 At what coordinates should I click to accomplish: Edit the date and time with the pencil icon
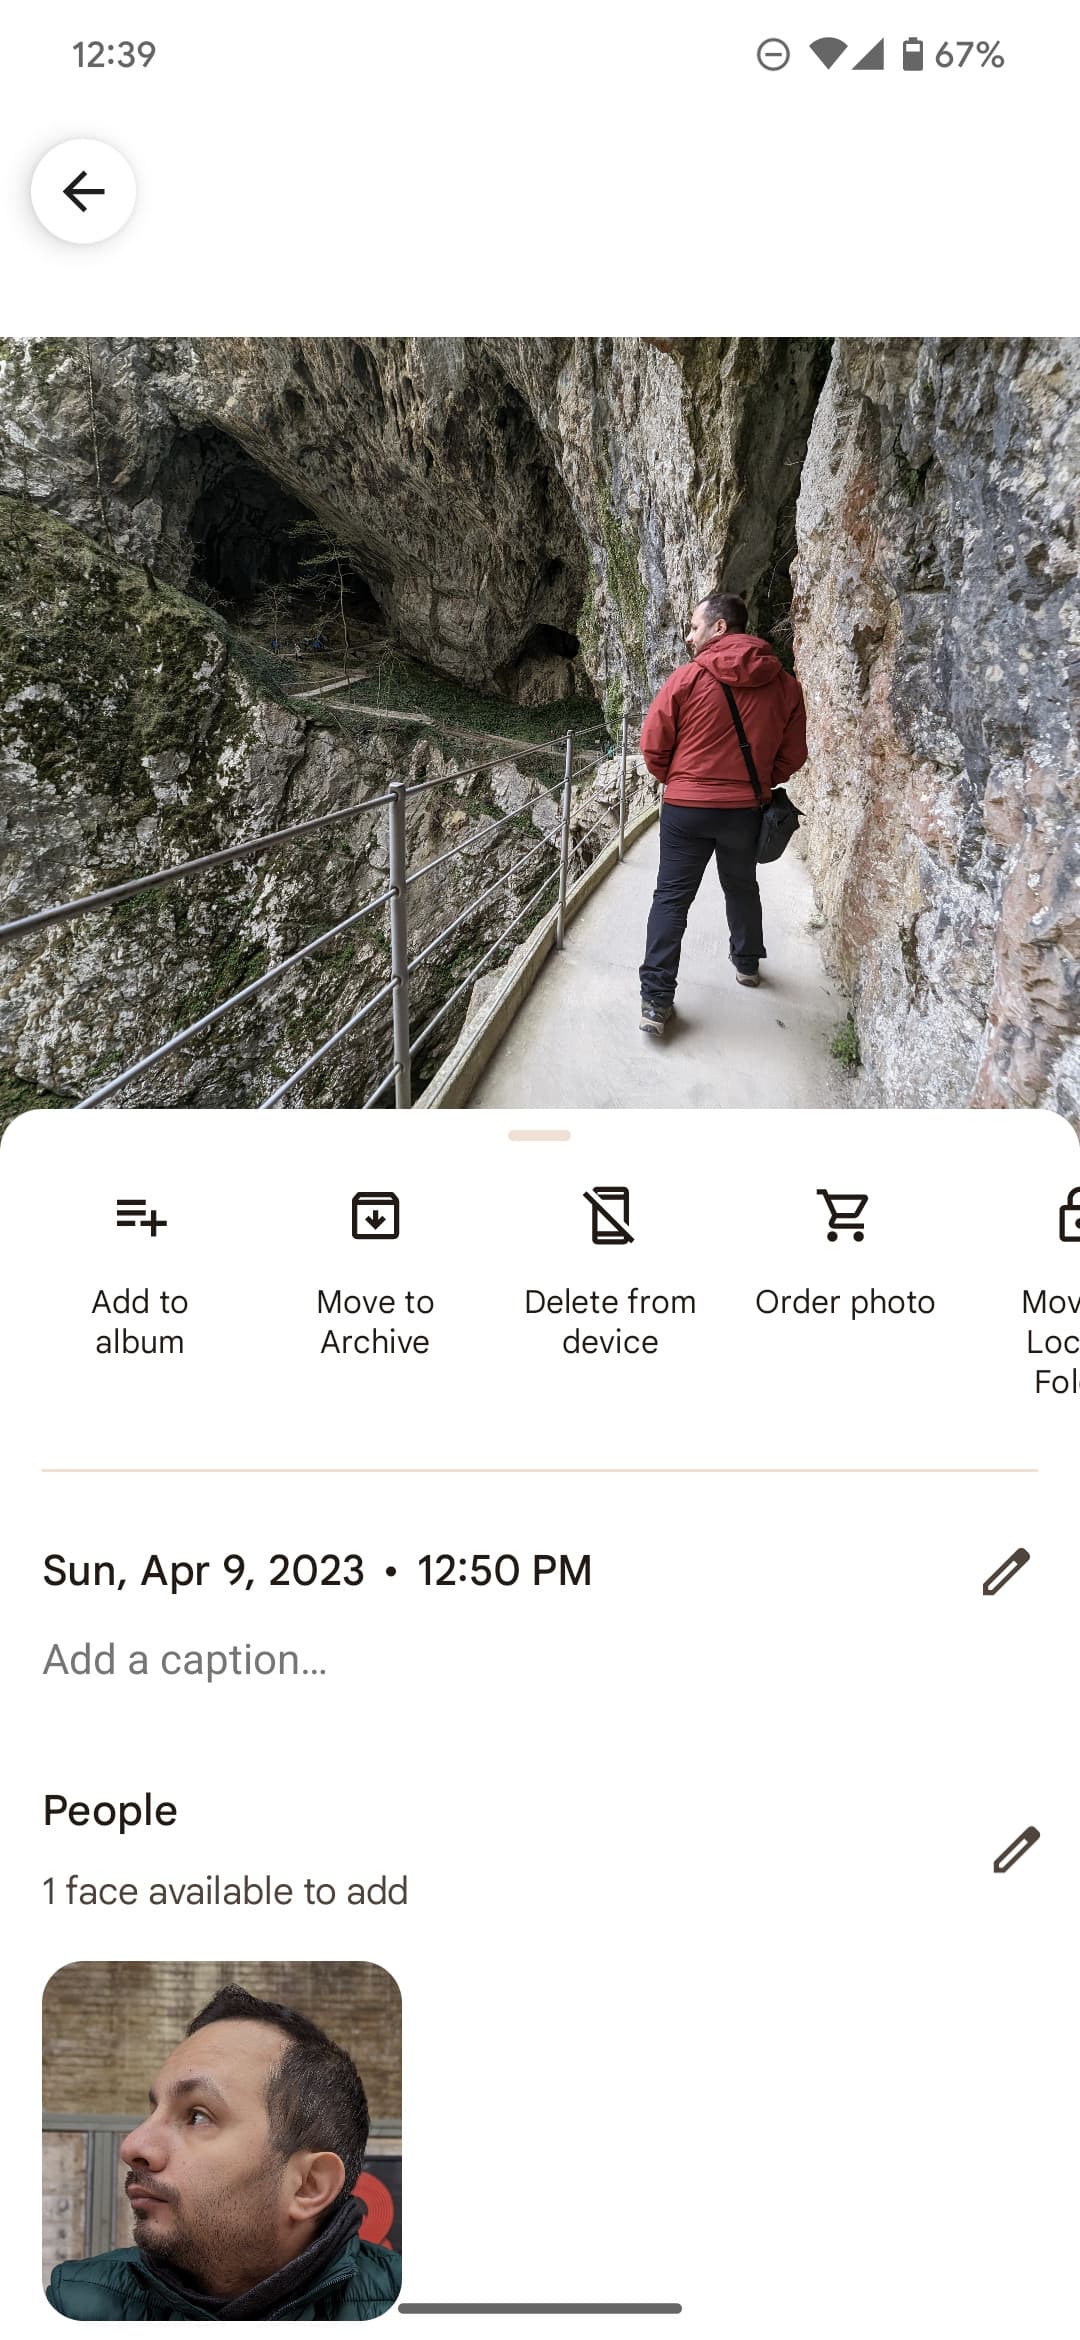point(1006,1571)
